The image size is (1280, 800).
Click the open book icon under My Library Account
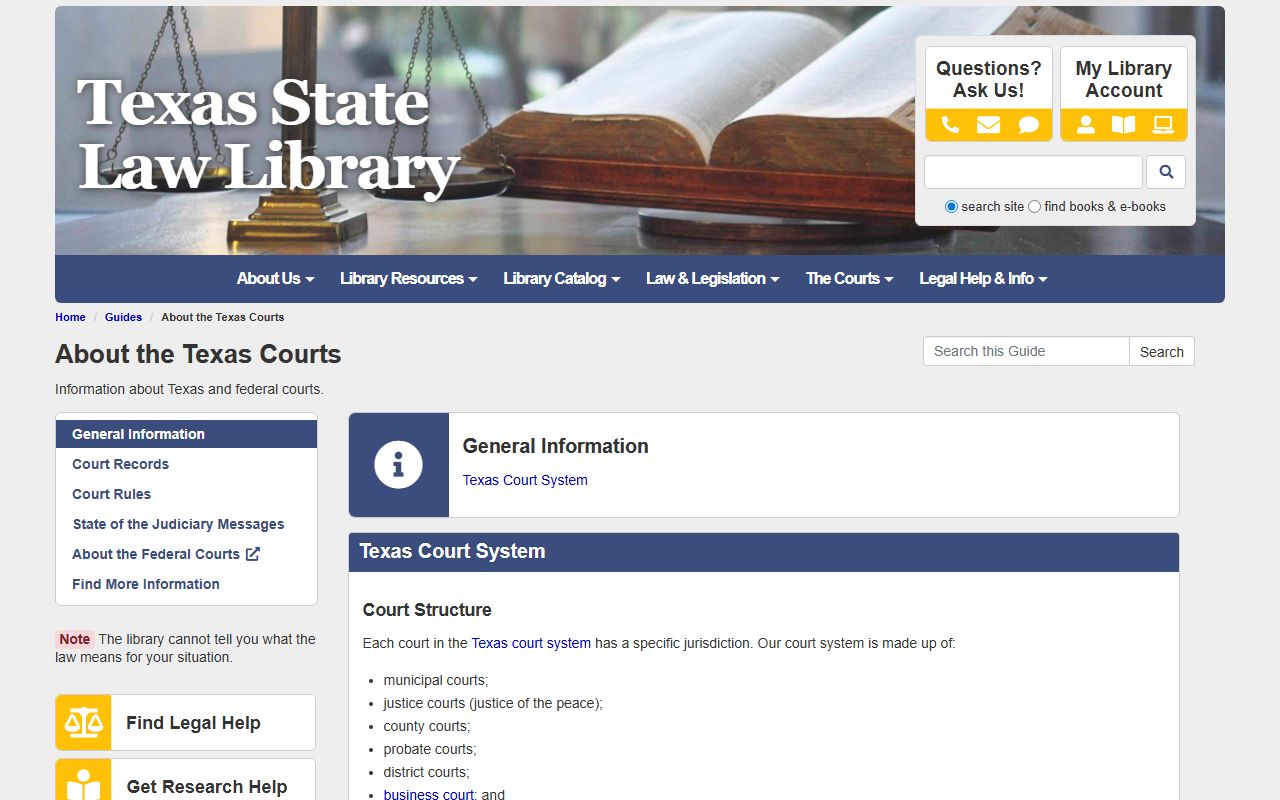pyautogui.click(x=1124, y=125)
